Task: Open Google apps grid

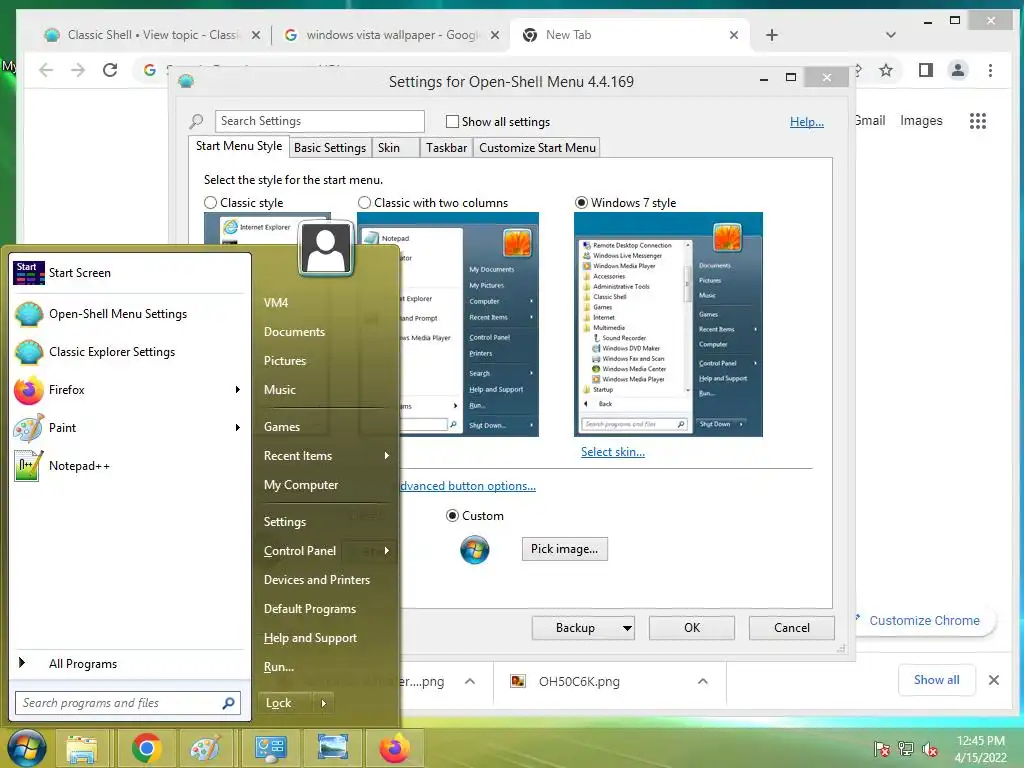Action: point(978,121)
